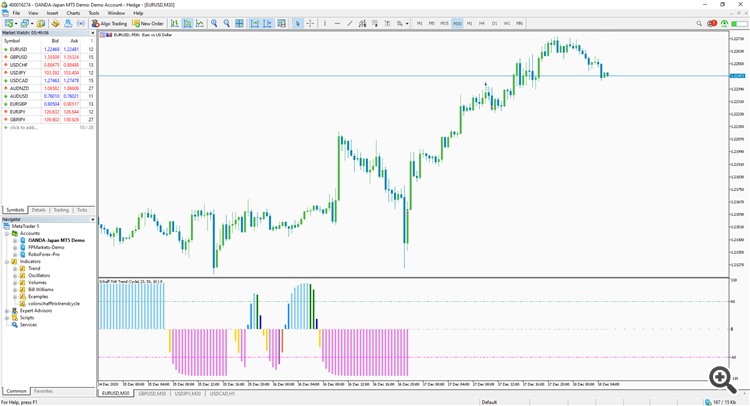Tile chart windows with grid icon

click(239, 23)
